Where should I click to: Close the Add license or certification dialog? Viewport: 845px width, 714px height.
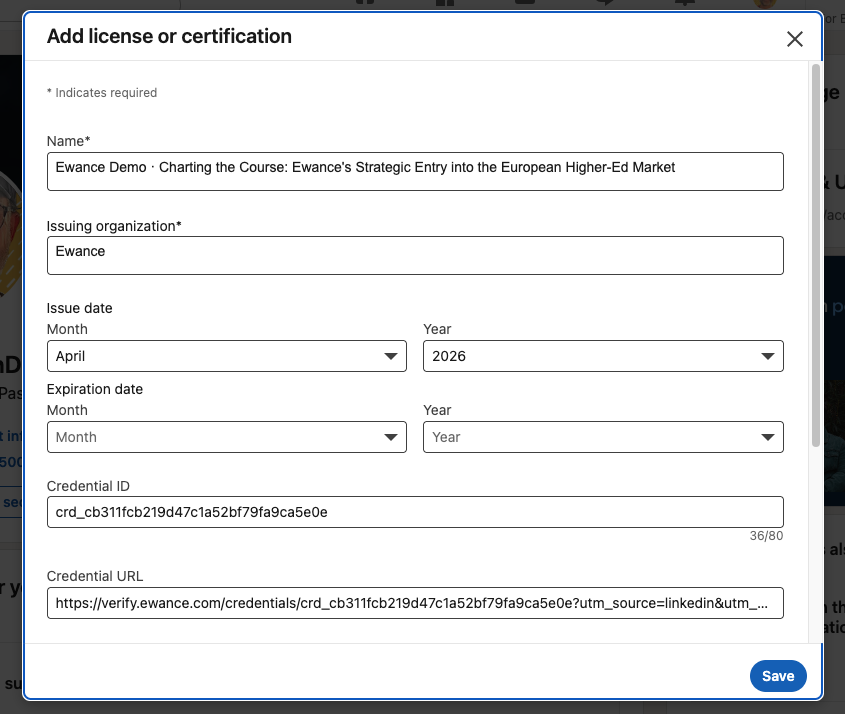pyautogui.click(x=794, y=39)
